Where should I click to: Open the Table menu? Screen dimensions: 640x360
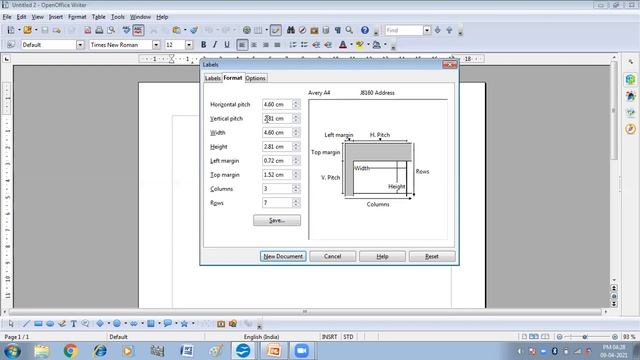pos(98,17)
